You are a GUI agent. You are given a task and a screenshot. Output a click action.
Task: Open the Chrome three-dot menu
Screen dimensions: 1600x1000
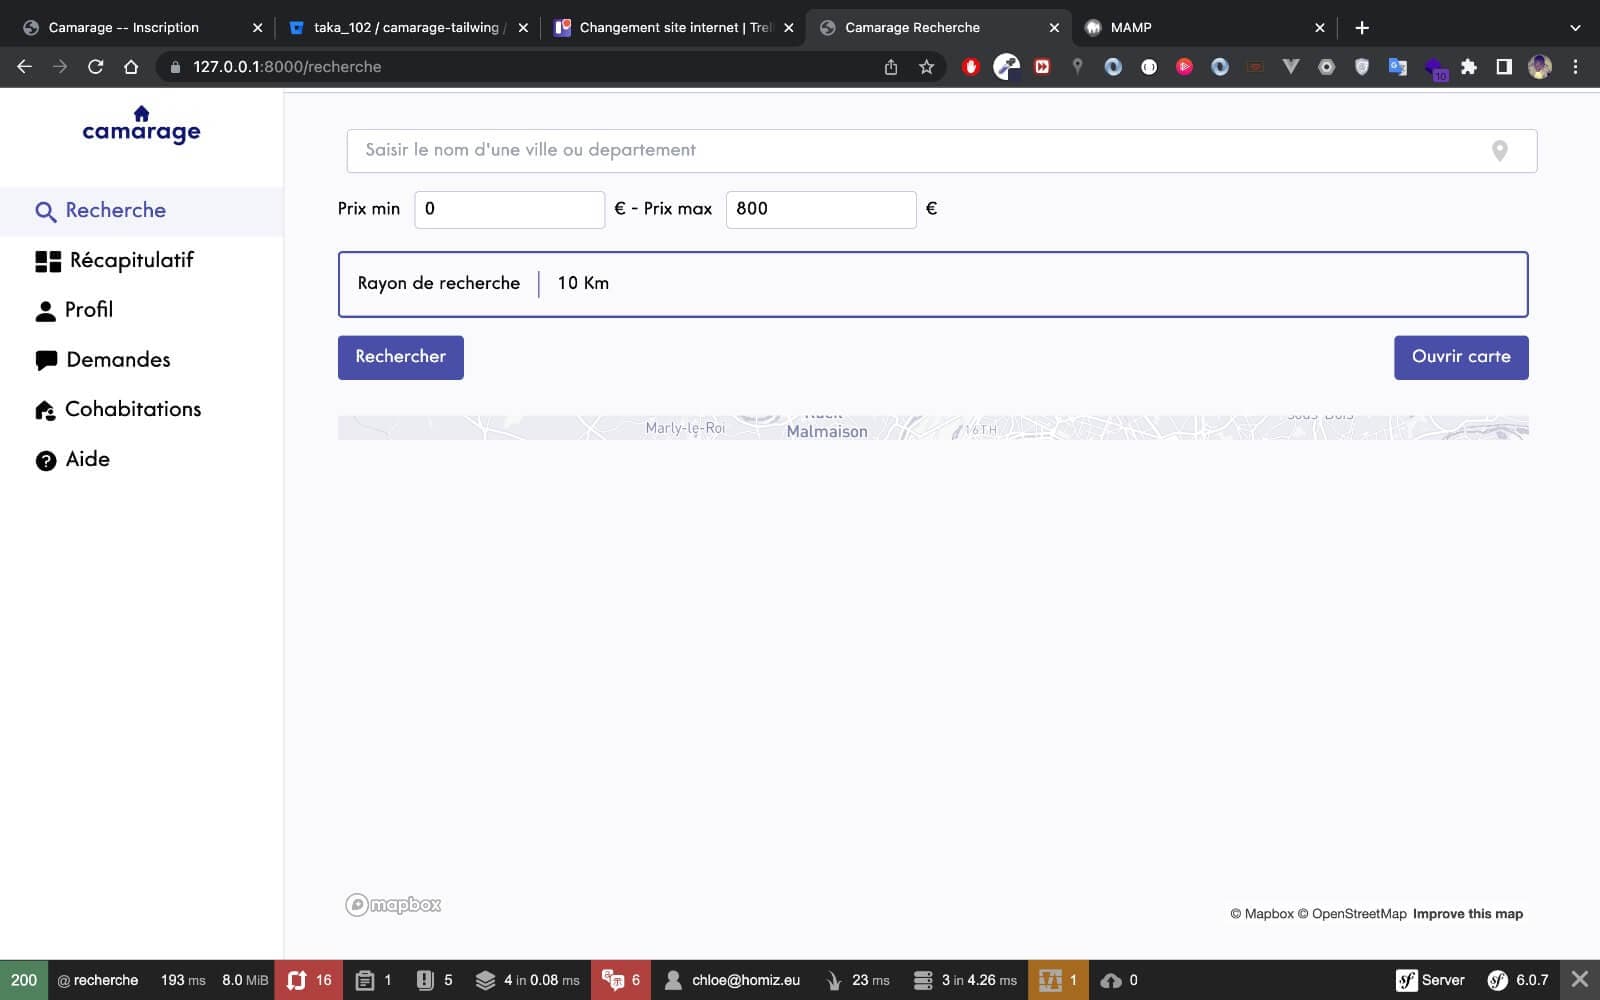pyautogui.click(x=1576, y=67)
